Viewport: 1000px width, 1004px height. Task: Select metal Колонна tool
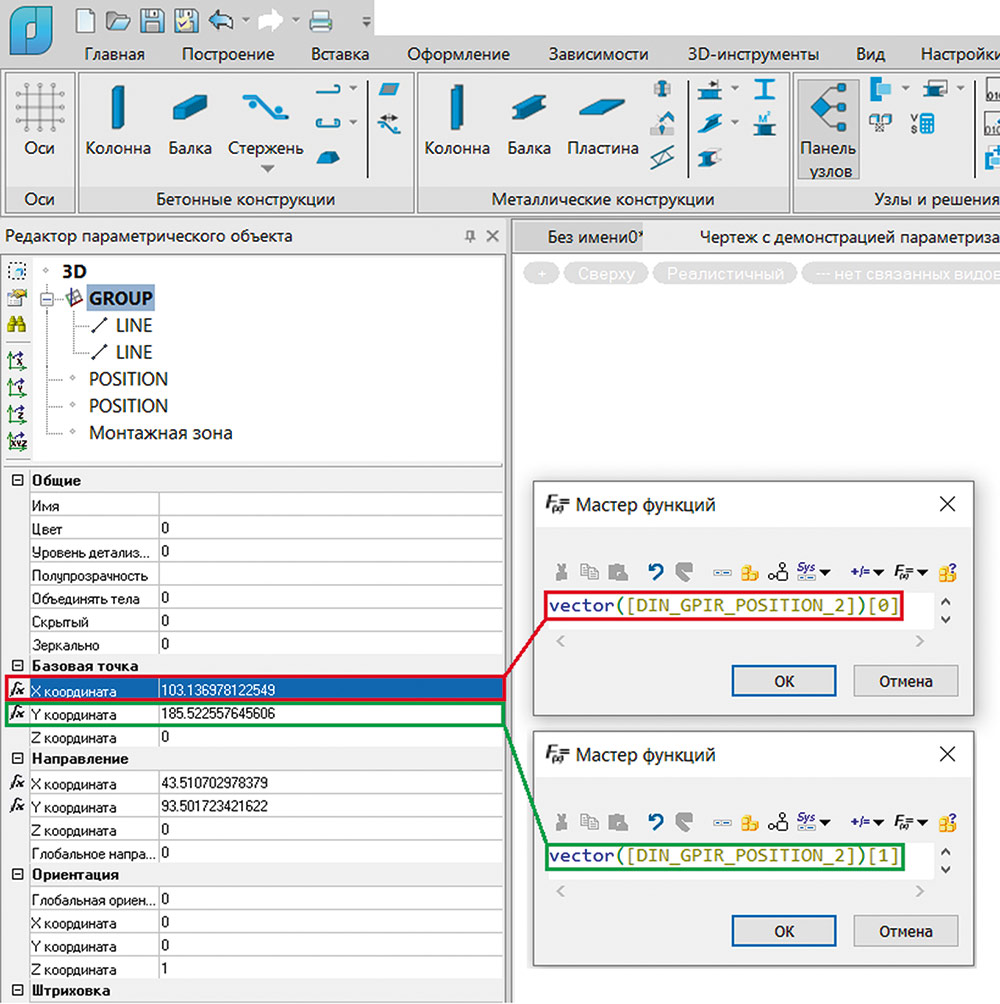tap(456, 120)
